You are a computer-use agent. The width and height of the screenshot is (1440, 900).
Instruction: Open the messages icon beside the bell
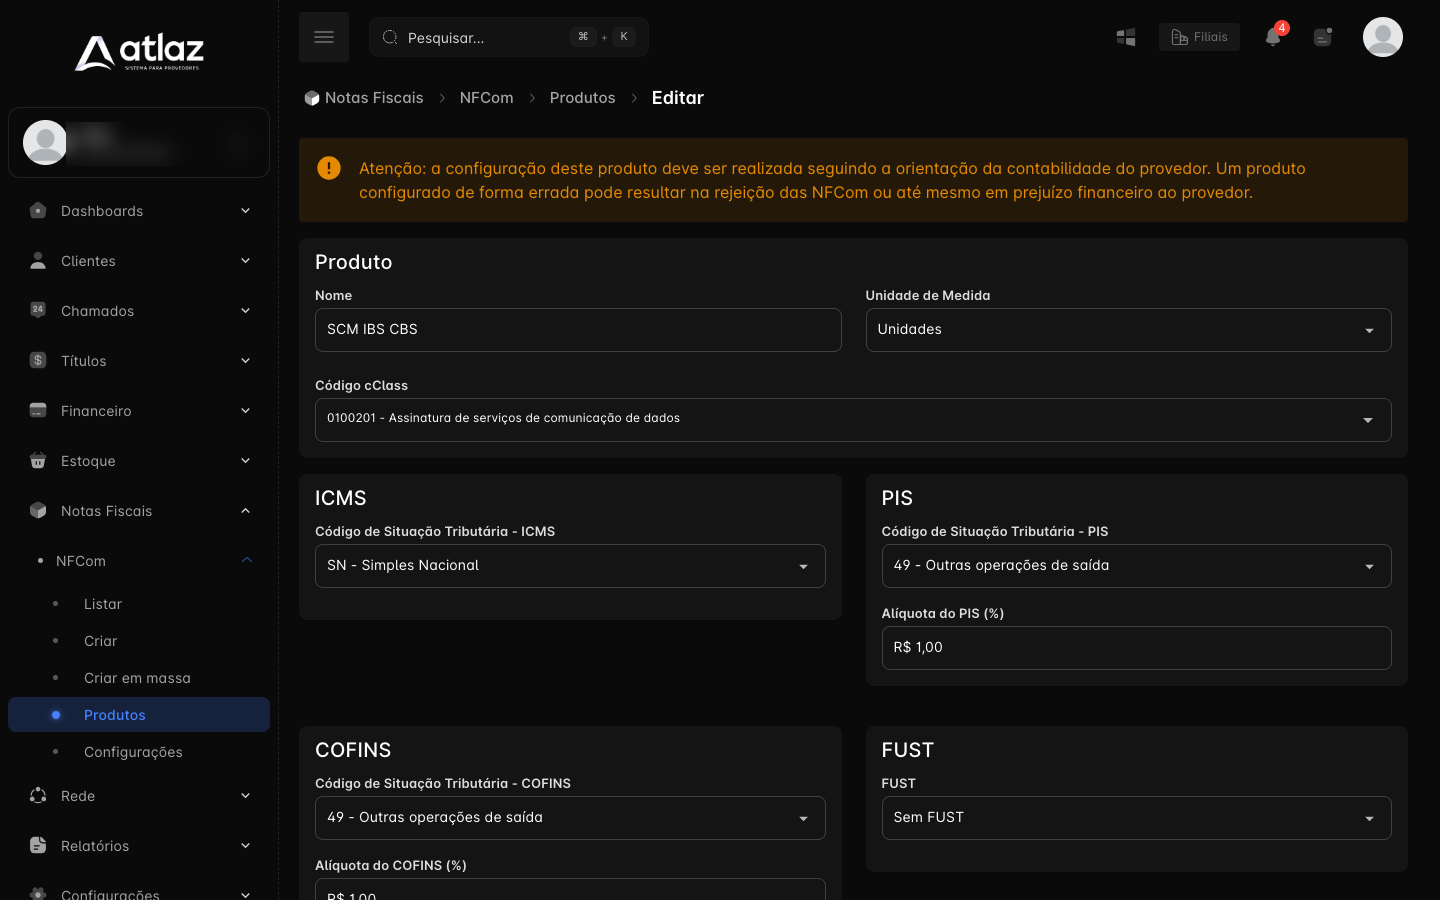pos(1323,37)
